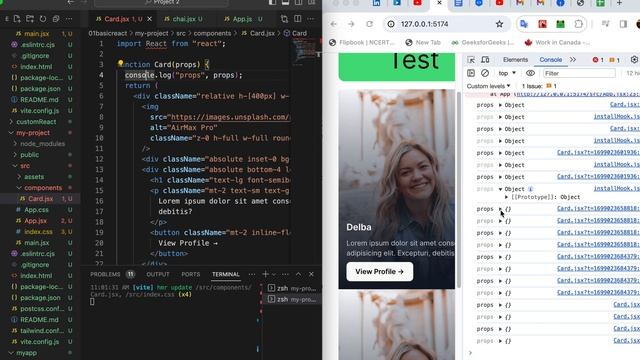Click the media control icon in Chrome toolbar
This screenshot has height=360, width=640.
click(605, 24)
